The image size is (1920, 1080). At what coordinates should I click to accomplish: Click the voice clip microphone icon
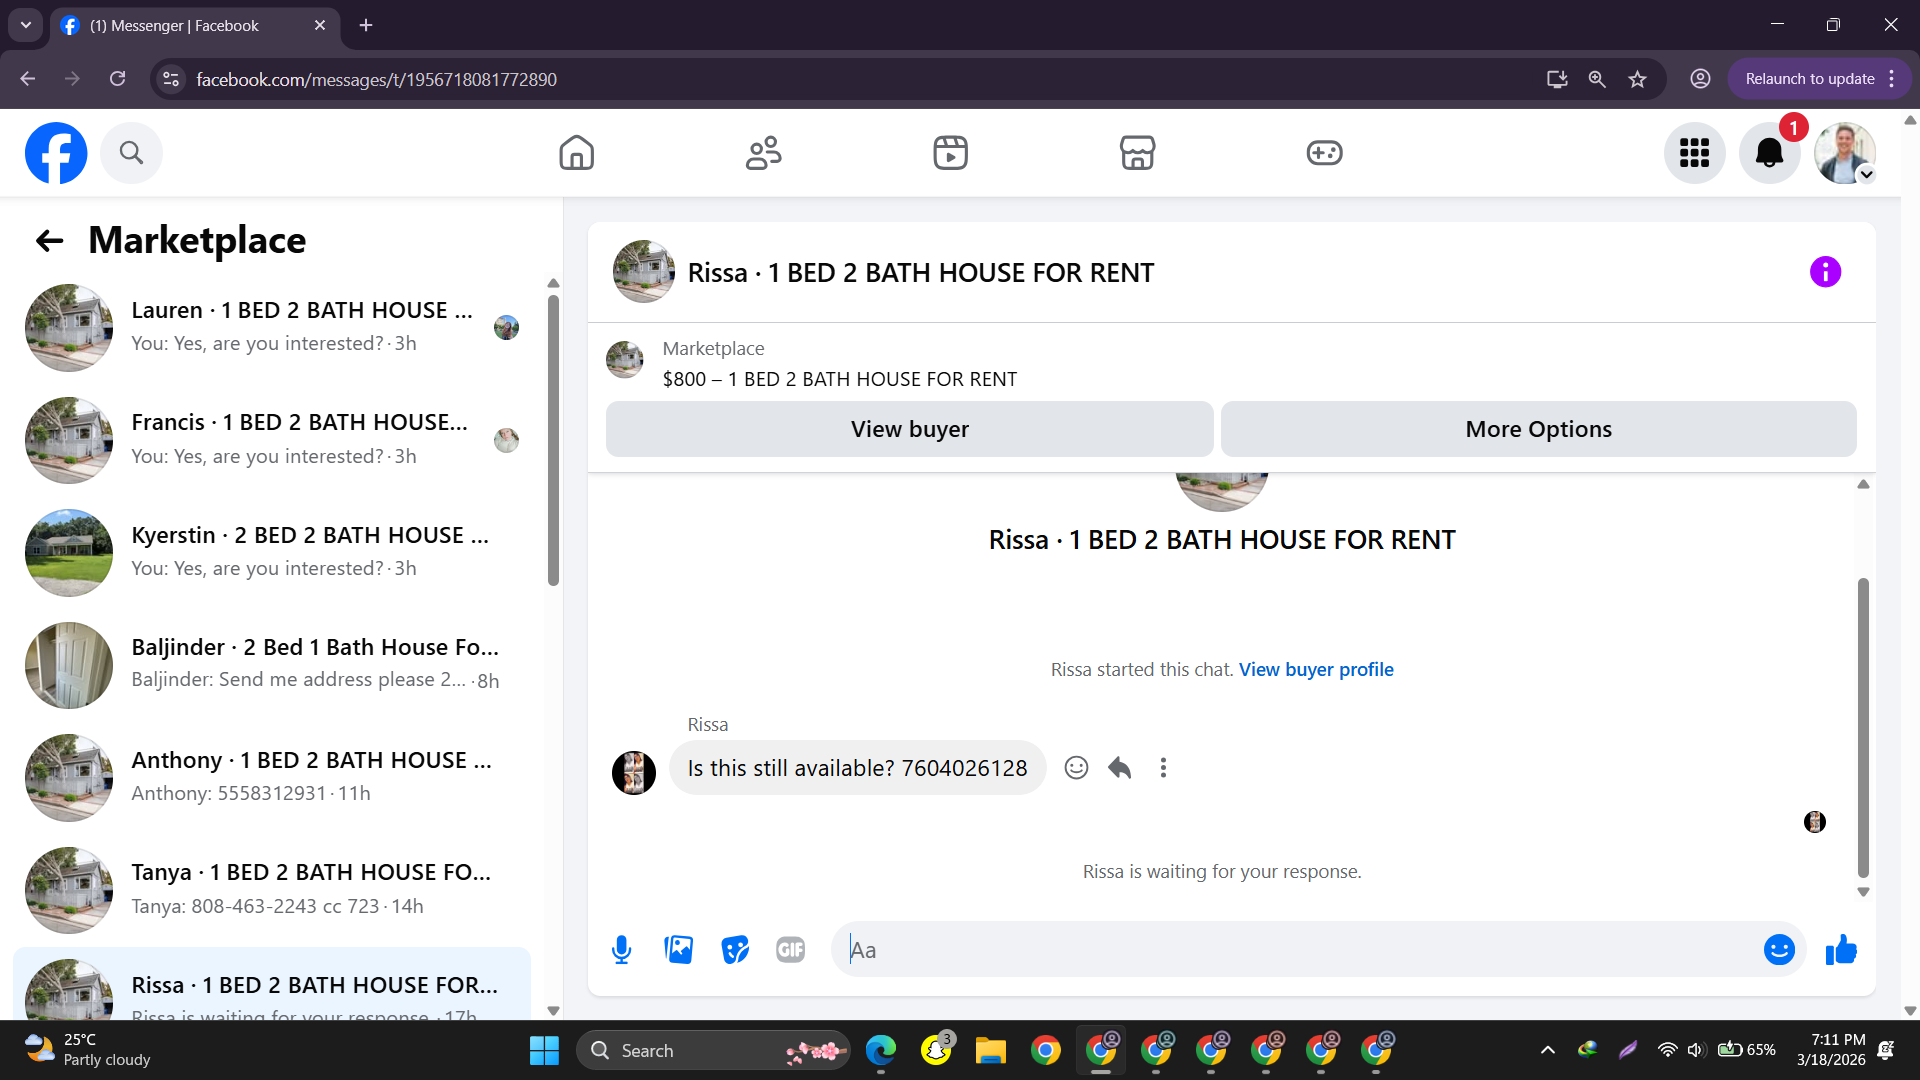pos(621,949)
